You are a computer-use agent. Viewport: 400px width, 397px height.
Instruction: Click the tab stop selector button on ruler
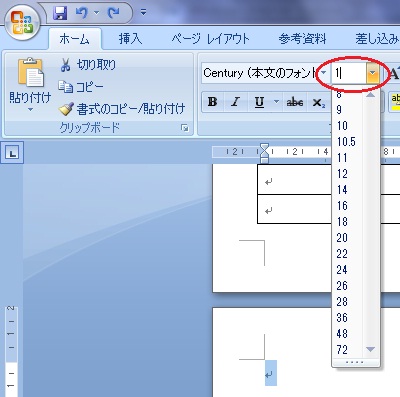click(x=12, y=153)
